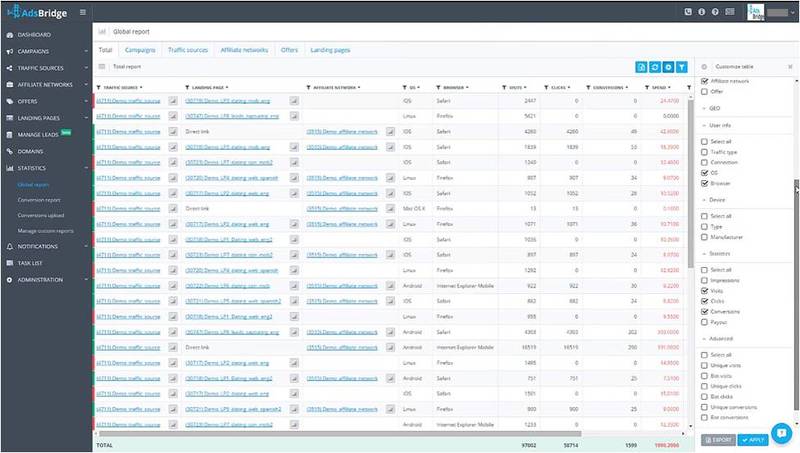The image size is (800, 453).
Task: Toggle the hamburger sidebar menu icon
Action: coord(82,12)
